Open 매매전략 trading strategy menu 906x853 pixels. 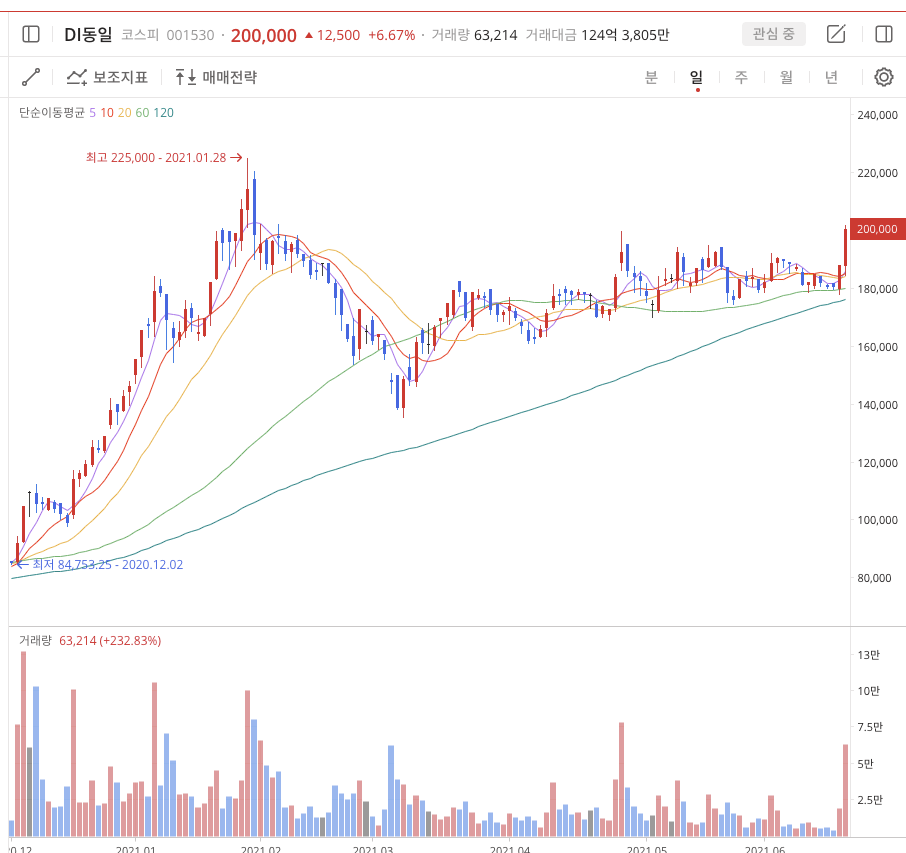216,77
